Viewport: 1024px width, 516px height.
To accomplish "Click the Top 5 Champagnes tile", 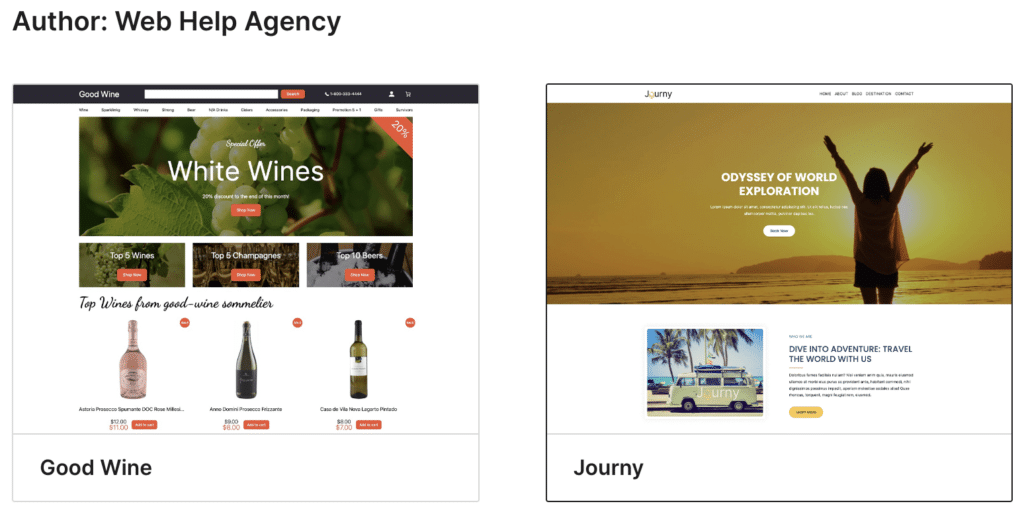I will (x=246, y=265).
